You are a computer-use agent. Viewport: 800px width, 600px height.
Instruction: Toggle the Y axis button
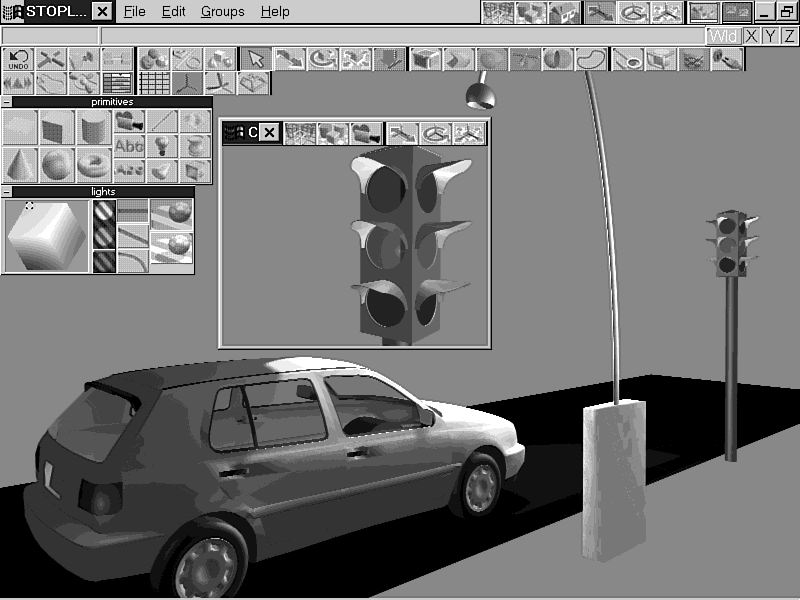(x=770, y=36)
